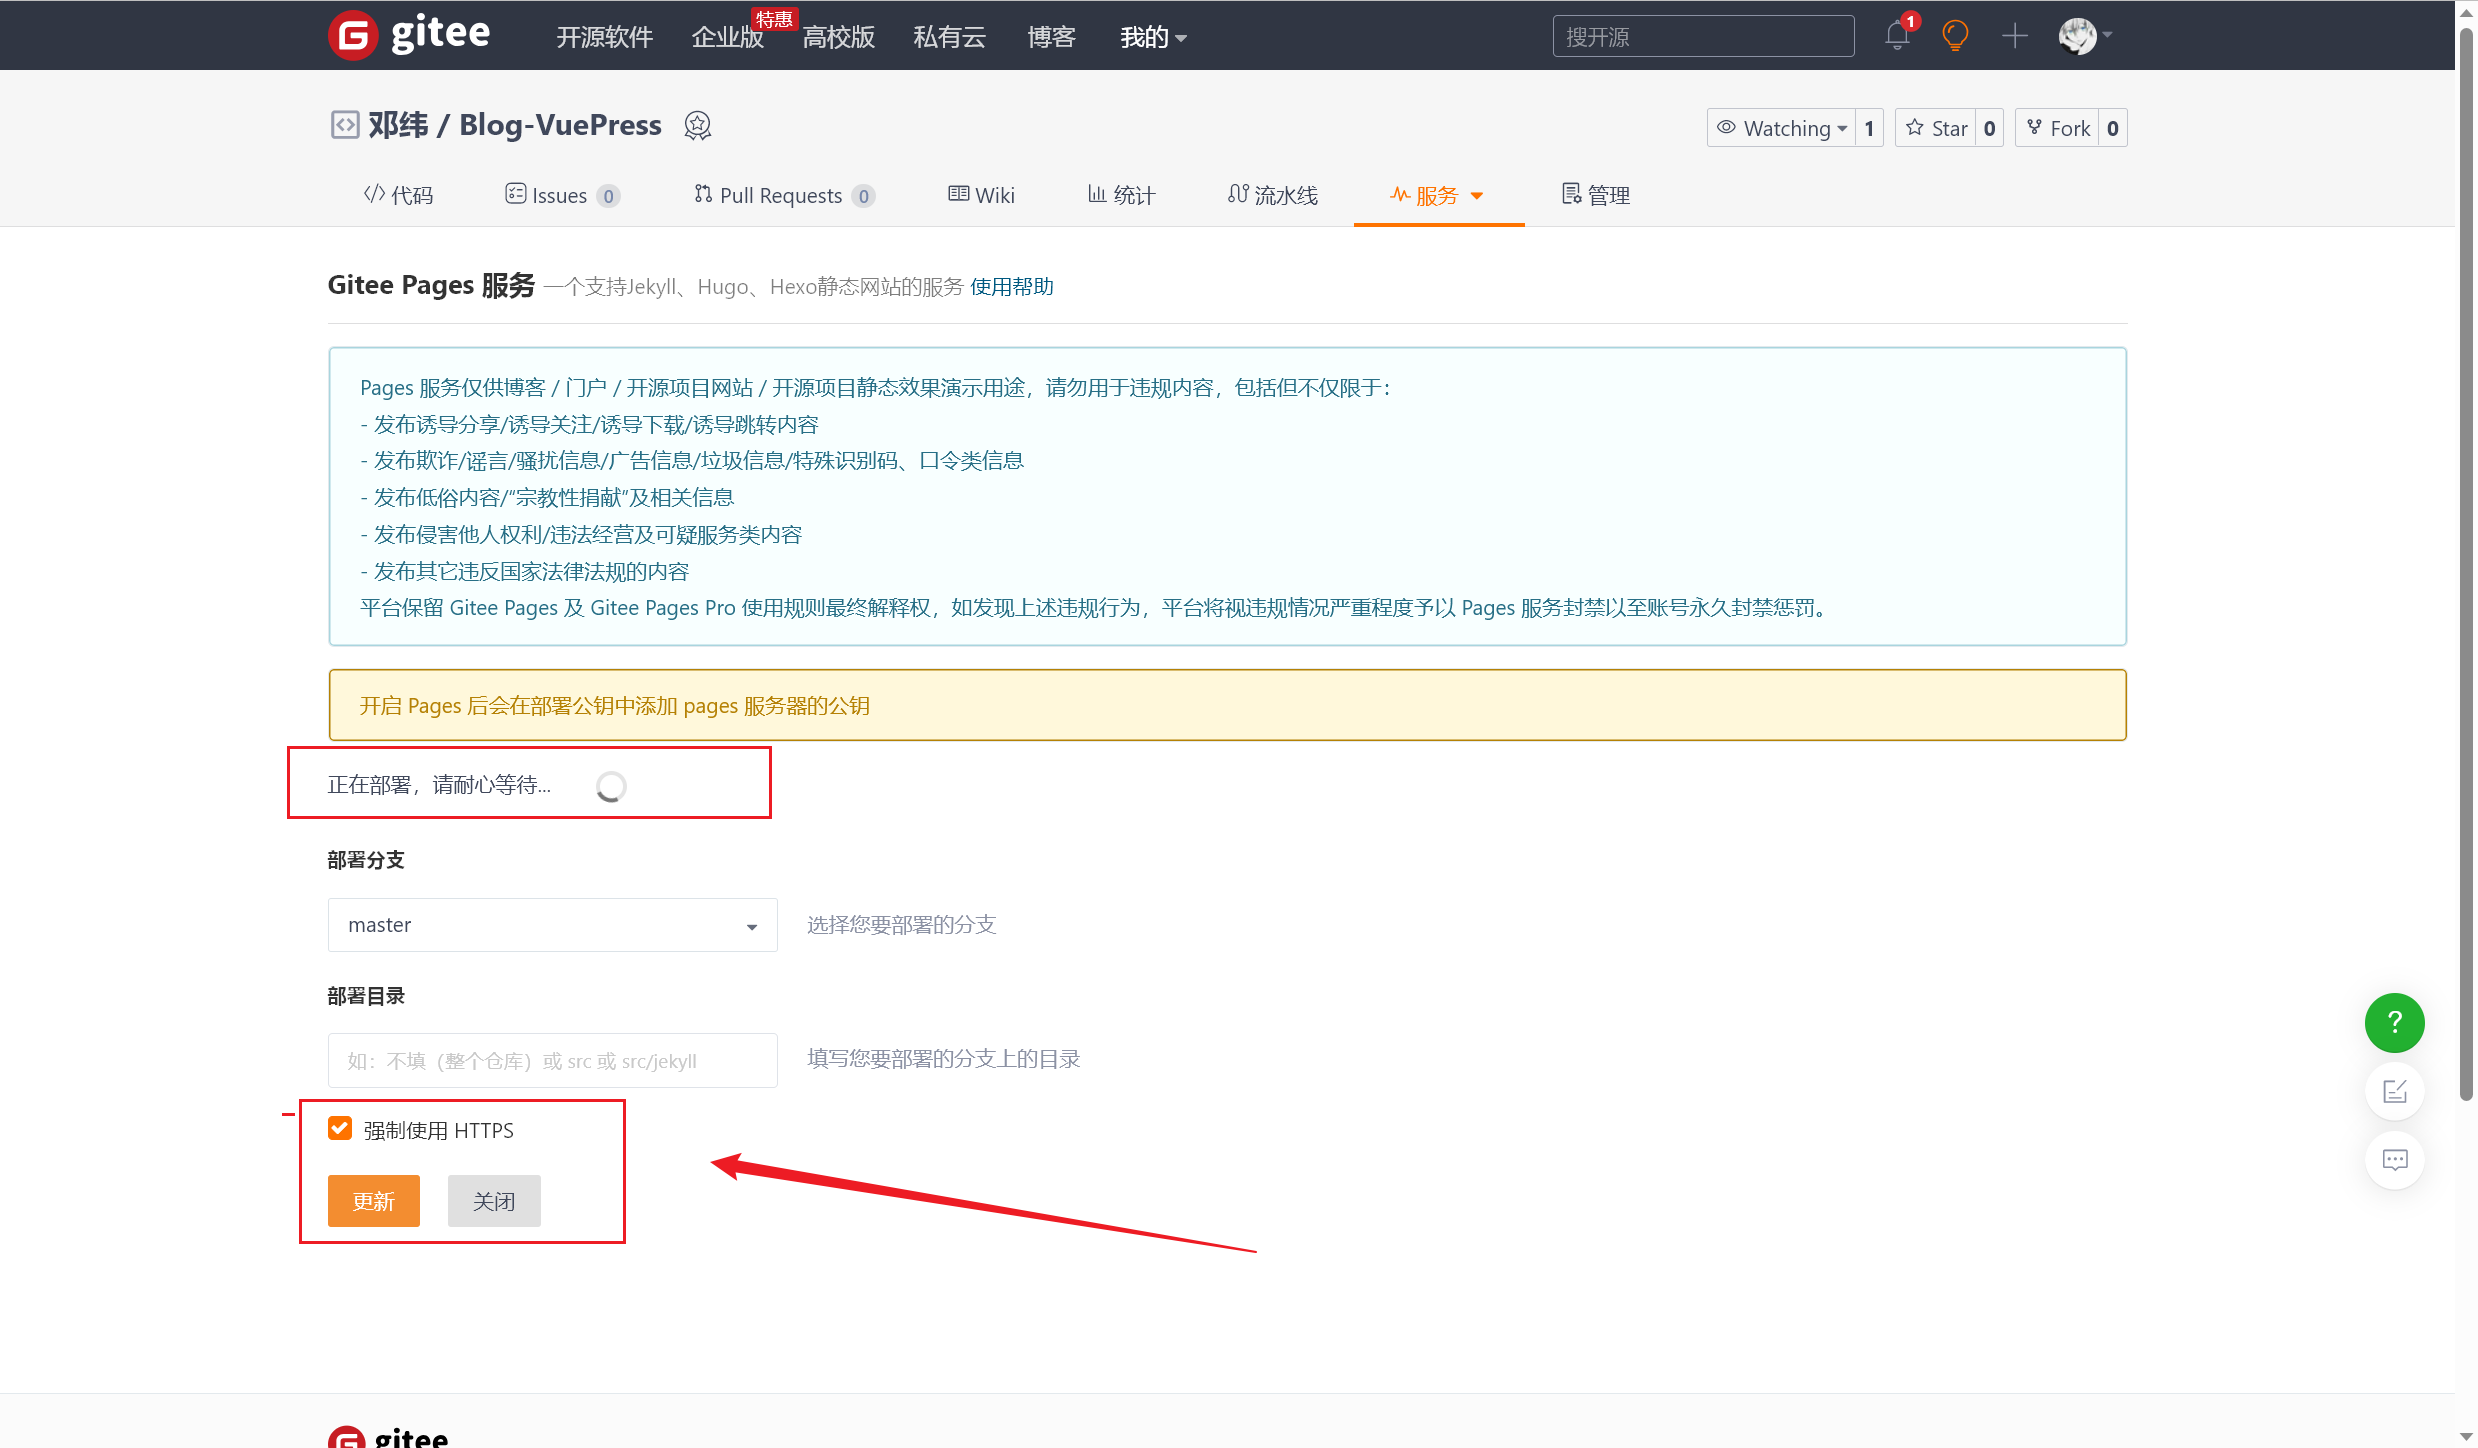The image size is (2478, 1448).
Task: Open the Watching dropdown
Action: [1781, 128]
